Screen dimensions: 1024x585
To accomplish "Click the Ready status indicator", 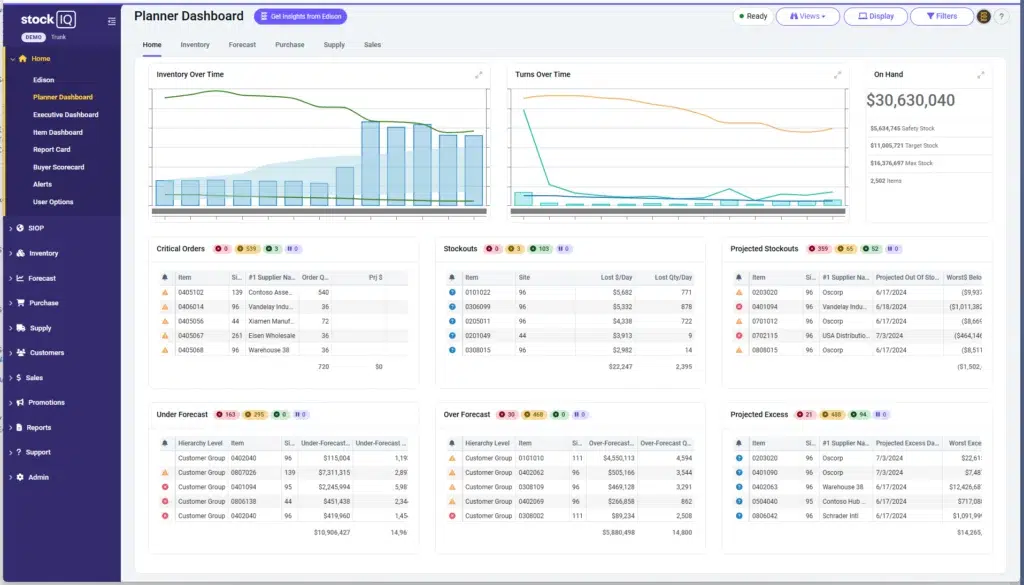I will coord(753,16).
